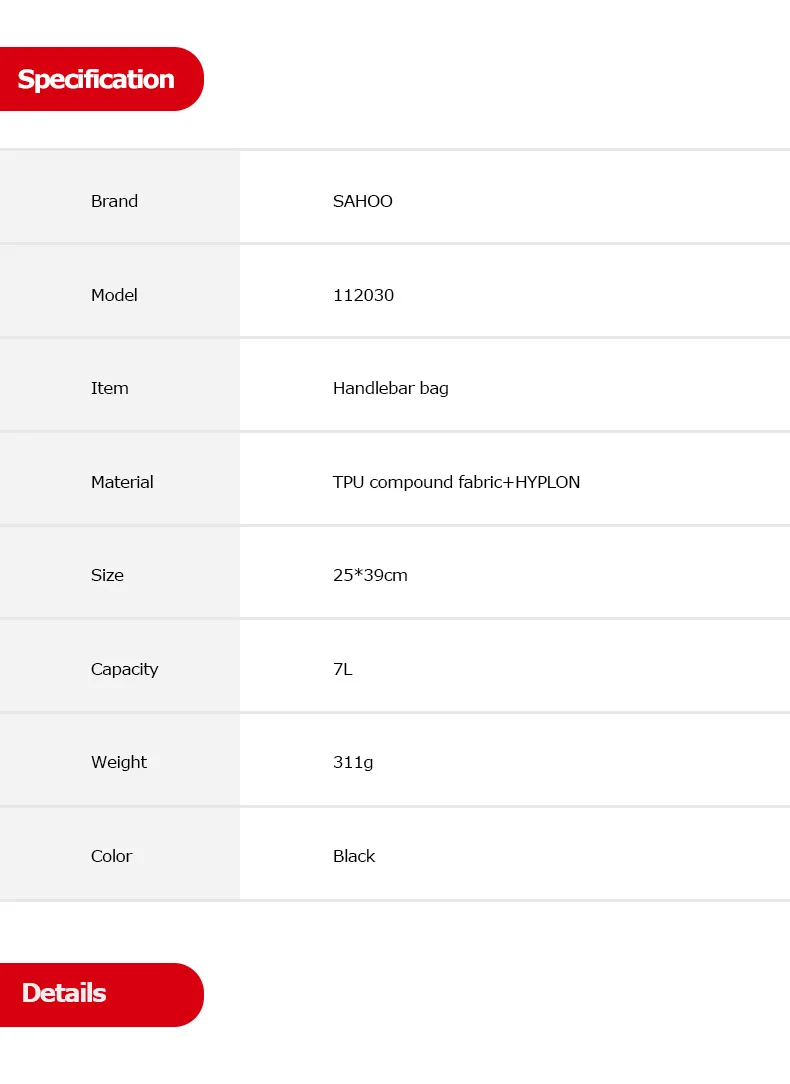
Task: Click the word Specification in header
Action: (x=96, y=80)
